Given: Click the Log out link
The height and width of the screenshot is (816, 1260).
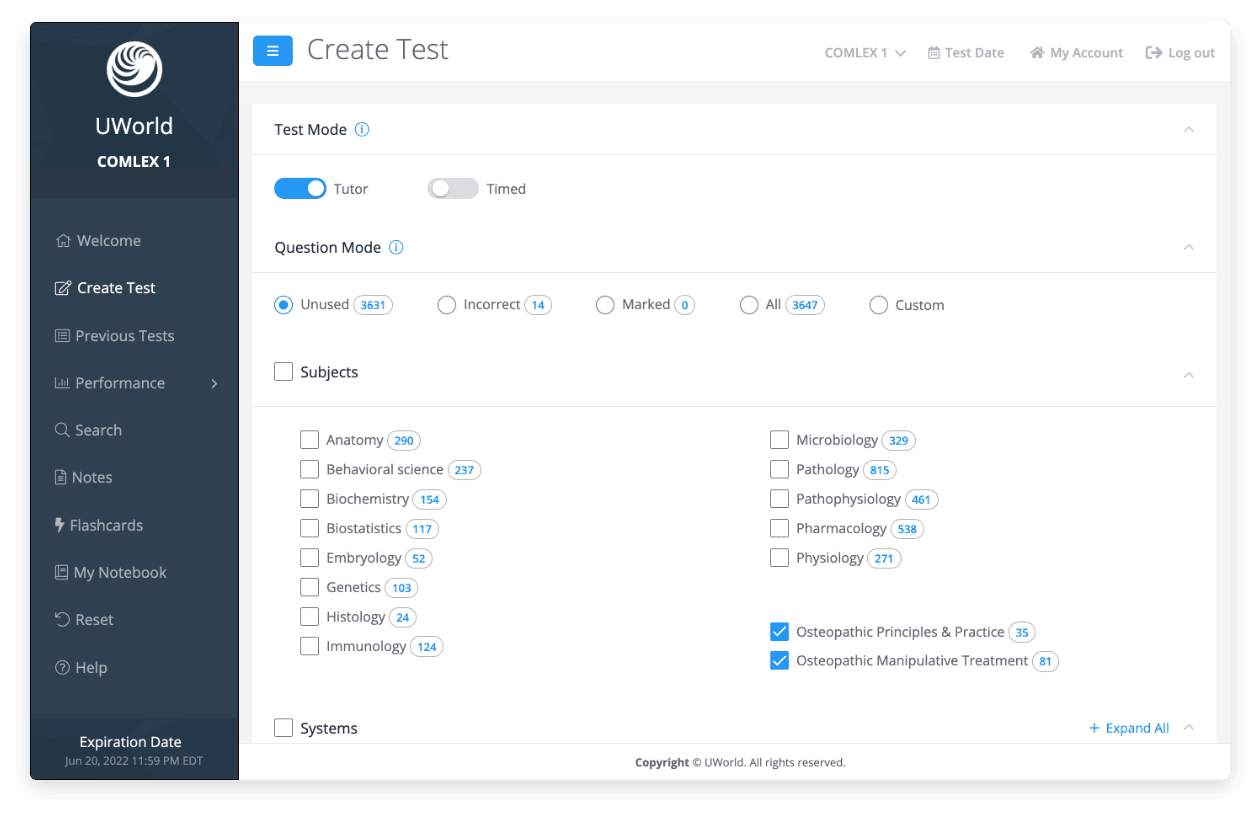Looking at the screenshot, I should 1180,53.
